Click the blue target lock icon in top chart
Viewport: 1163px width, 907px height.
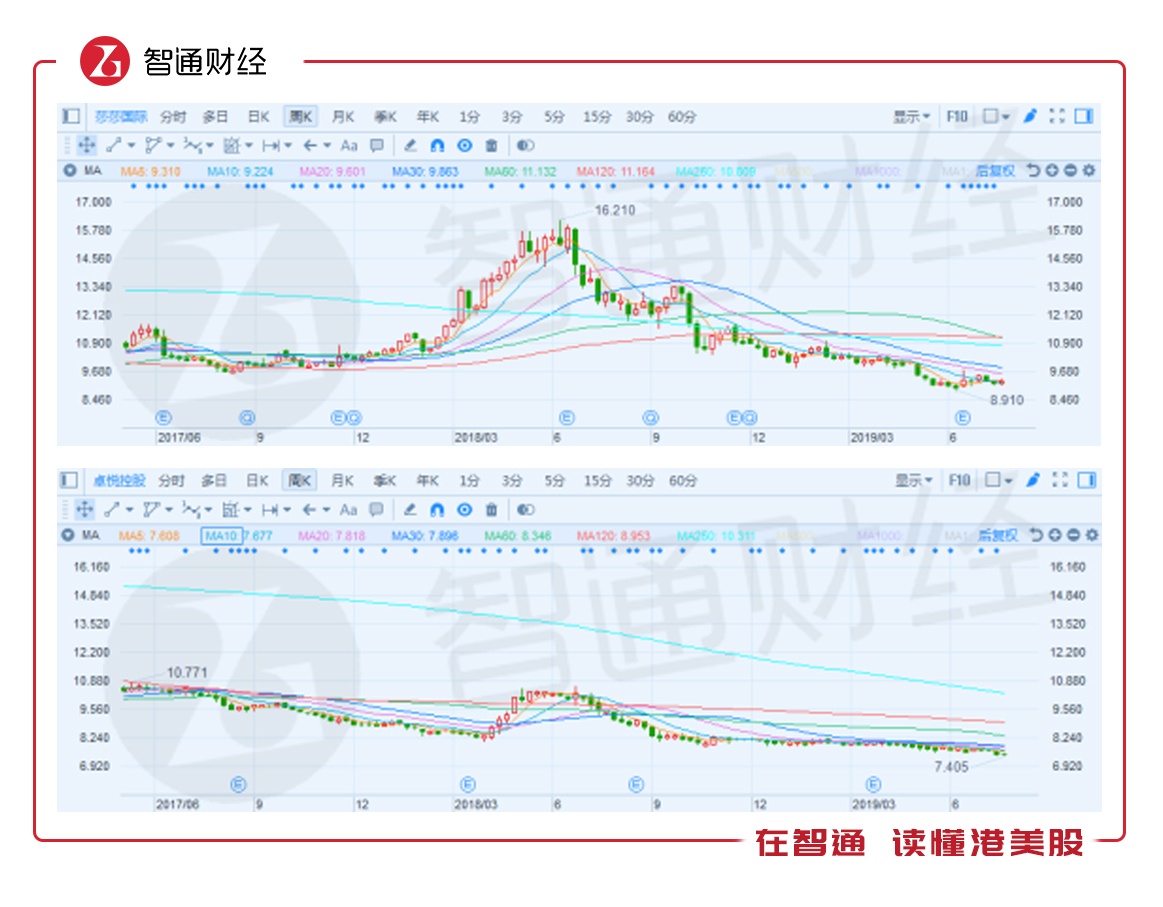465,145
